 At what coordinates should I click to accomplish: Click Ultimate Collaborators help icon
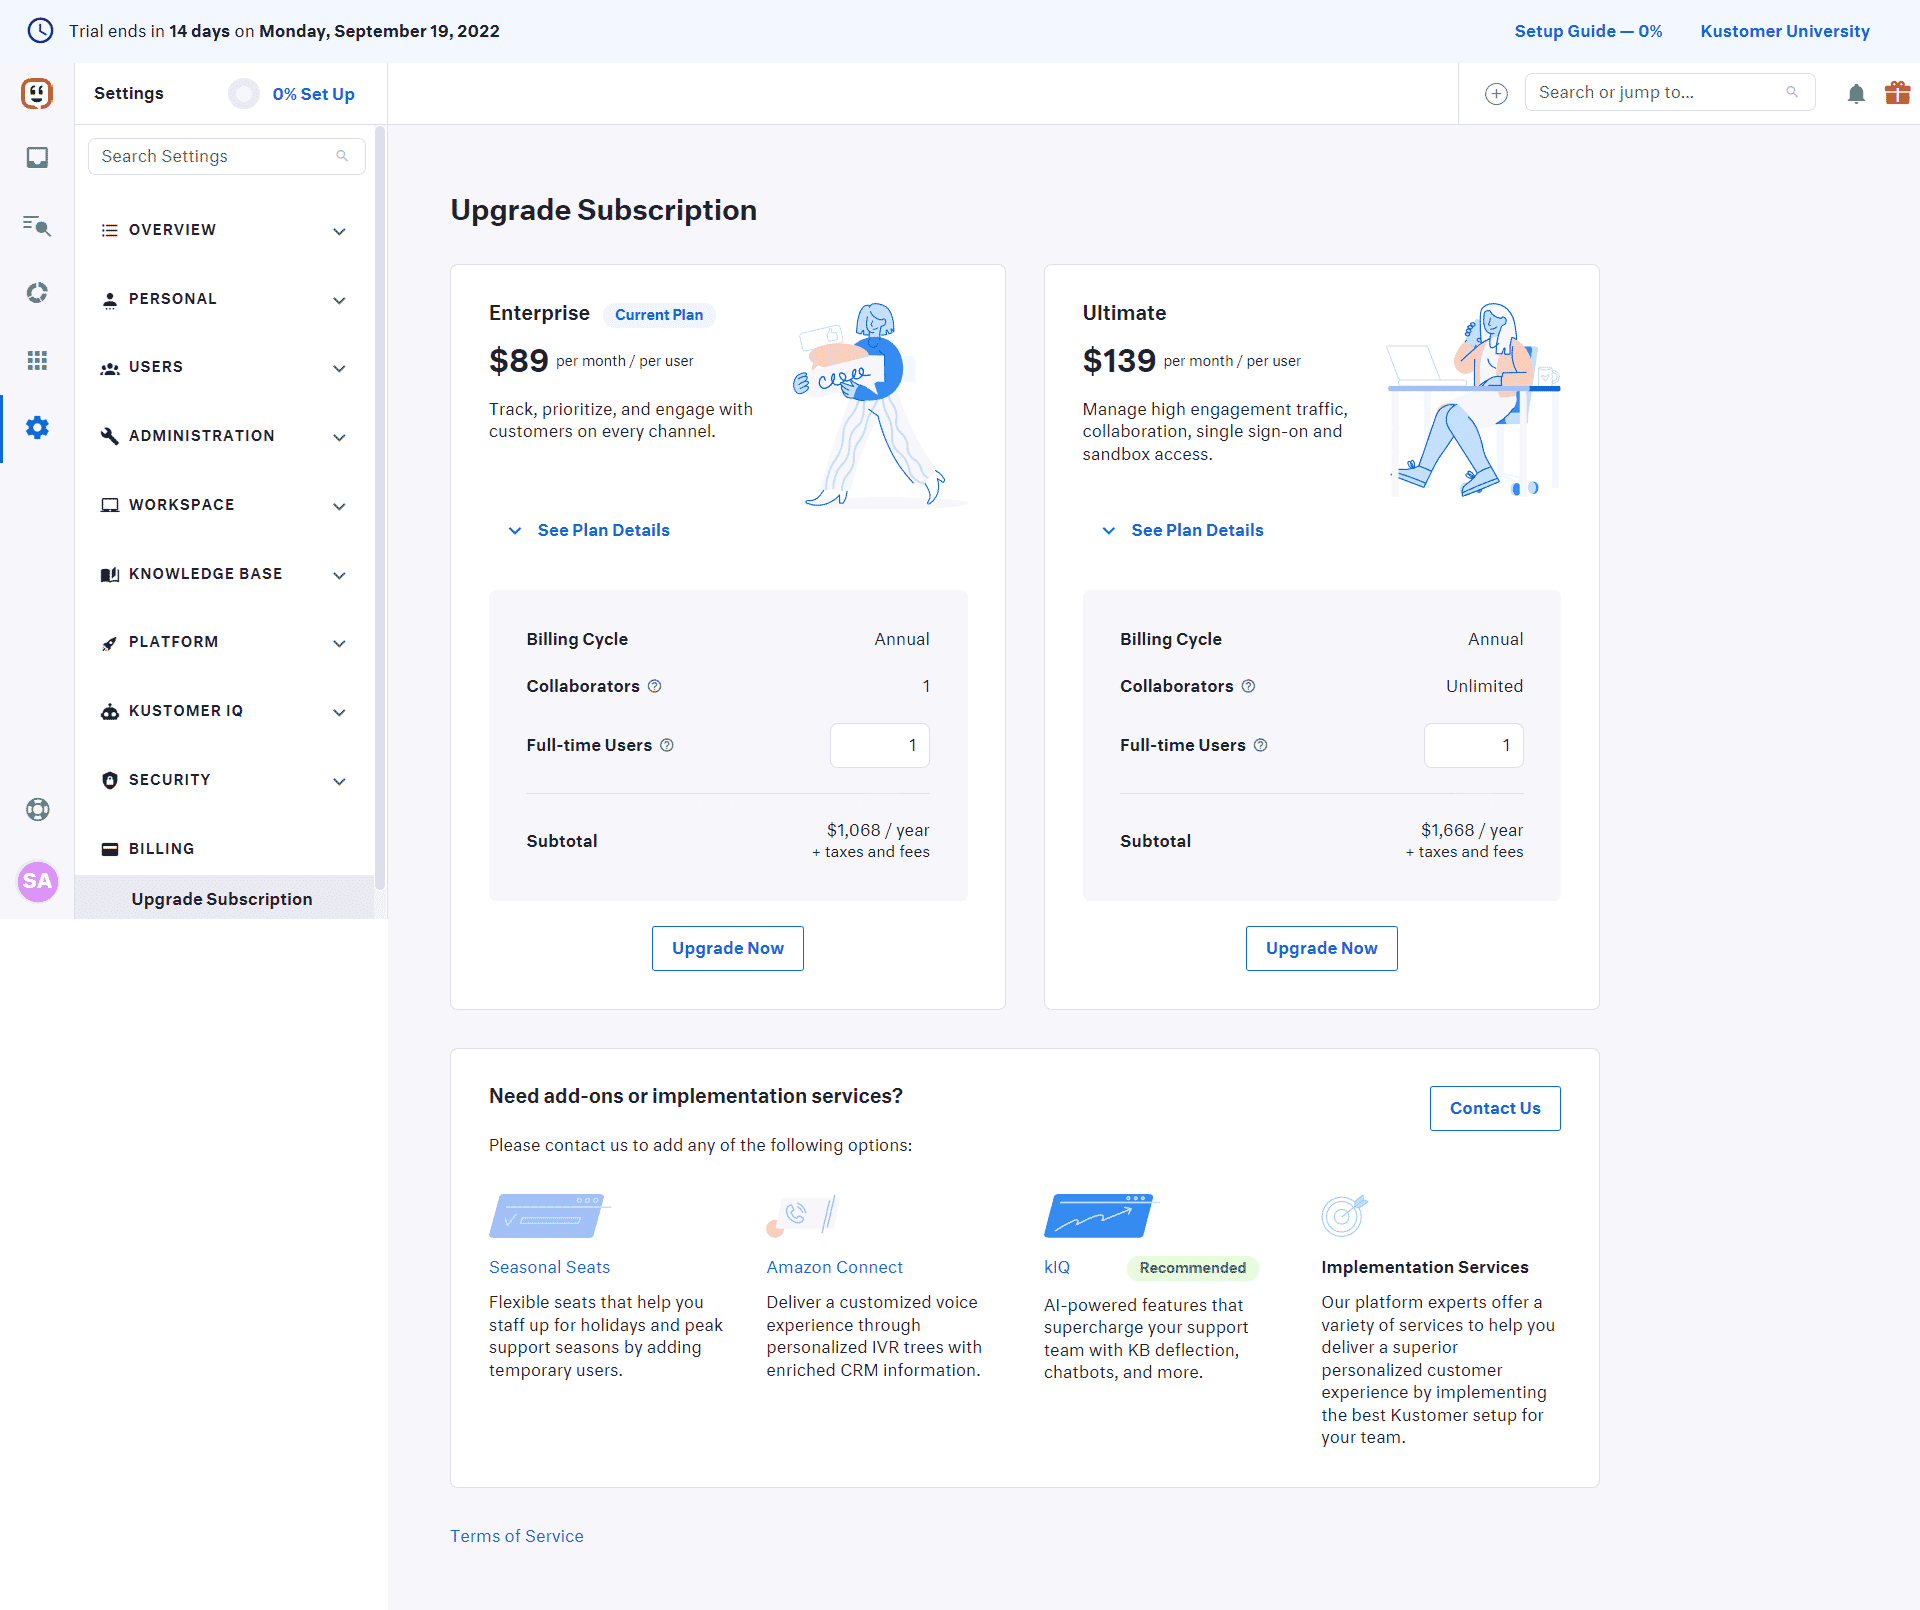1249,686
